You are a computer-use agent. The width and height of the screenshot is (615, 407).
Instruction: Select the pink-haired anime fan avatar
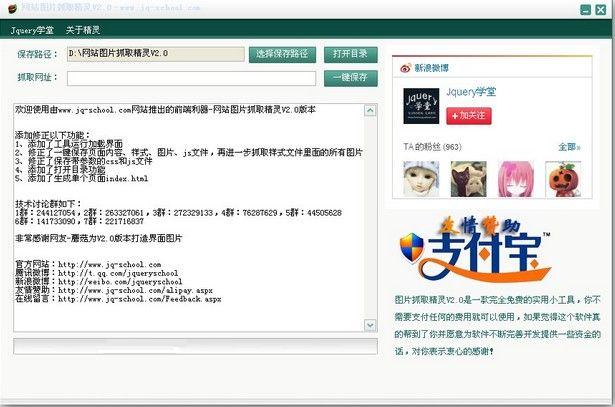pyautogui.click(x=516, y=179)
